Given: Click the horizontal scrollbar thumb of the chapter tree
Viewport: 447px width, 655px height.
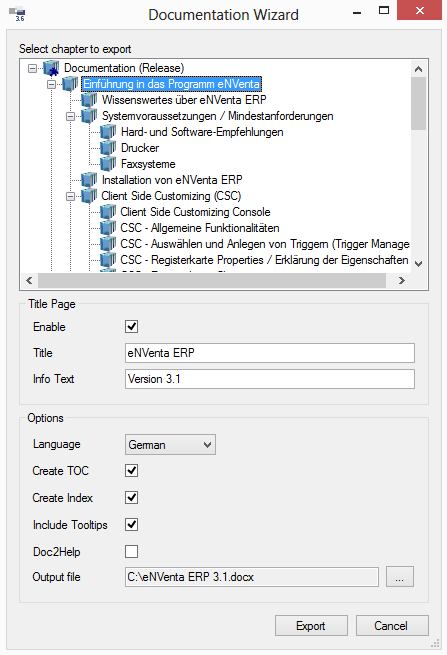Looking at the screenshot, I should pyautogui.click(x=212, y=280).
